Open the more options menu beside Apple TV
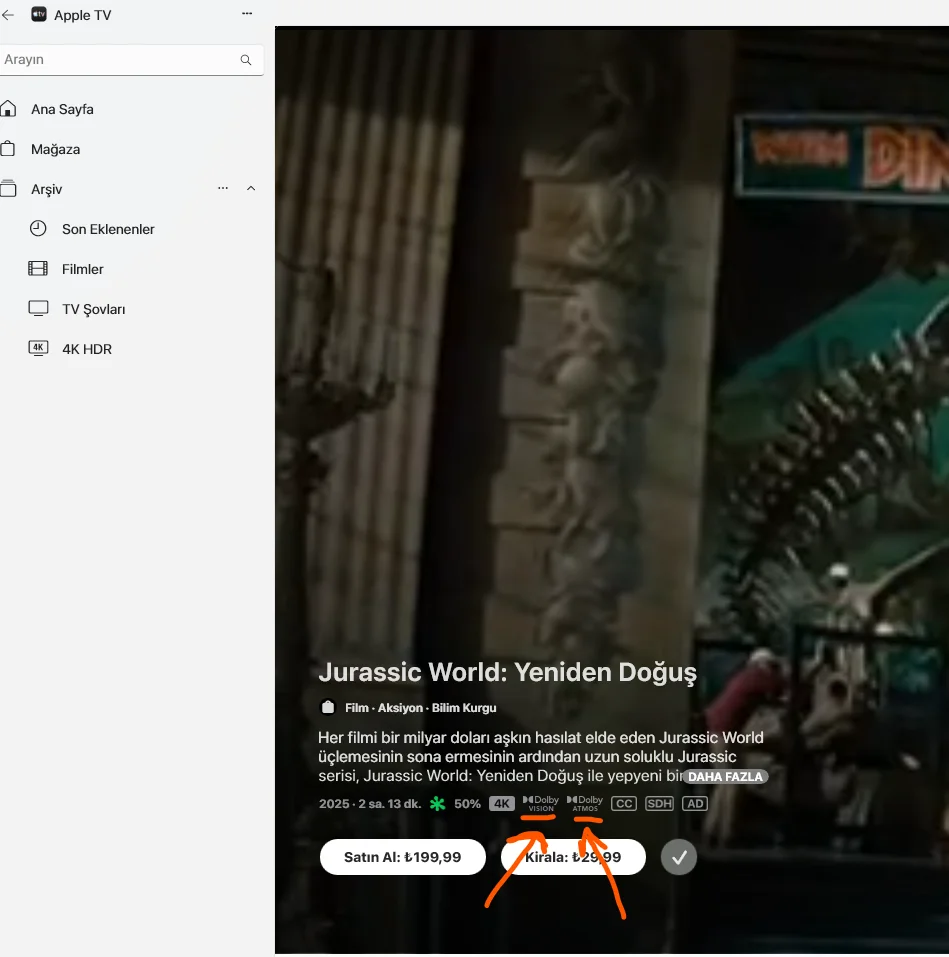Image resolution: width=949 pixels, height=957 pixels. [247, 13]
